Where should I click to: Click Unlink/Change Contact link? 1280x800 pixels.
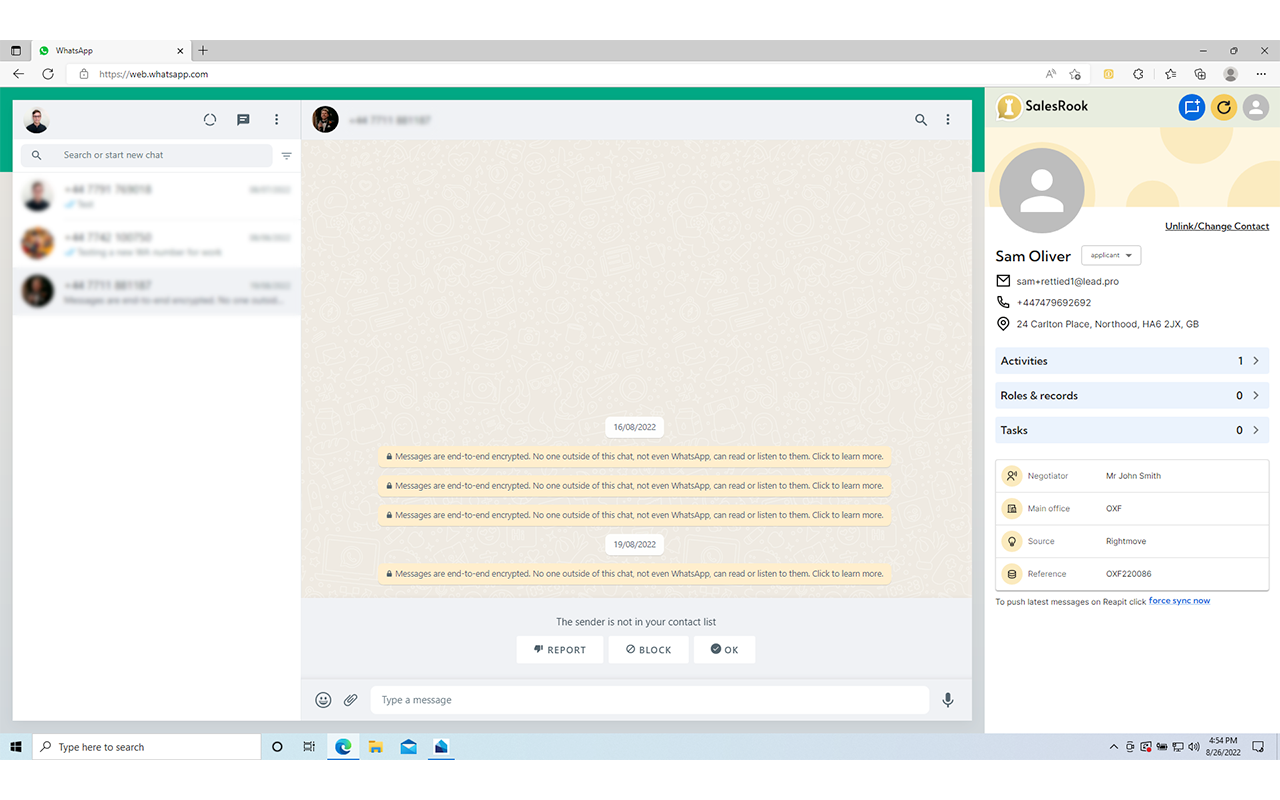(x=1217, y=226)
